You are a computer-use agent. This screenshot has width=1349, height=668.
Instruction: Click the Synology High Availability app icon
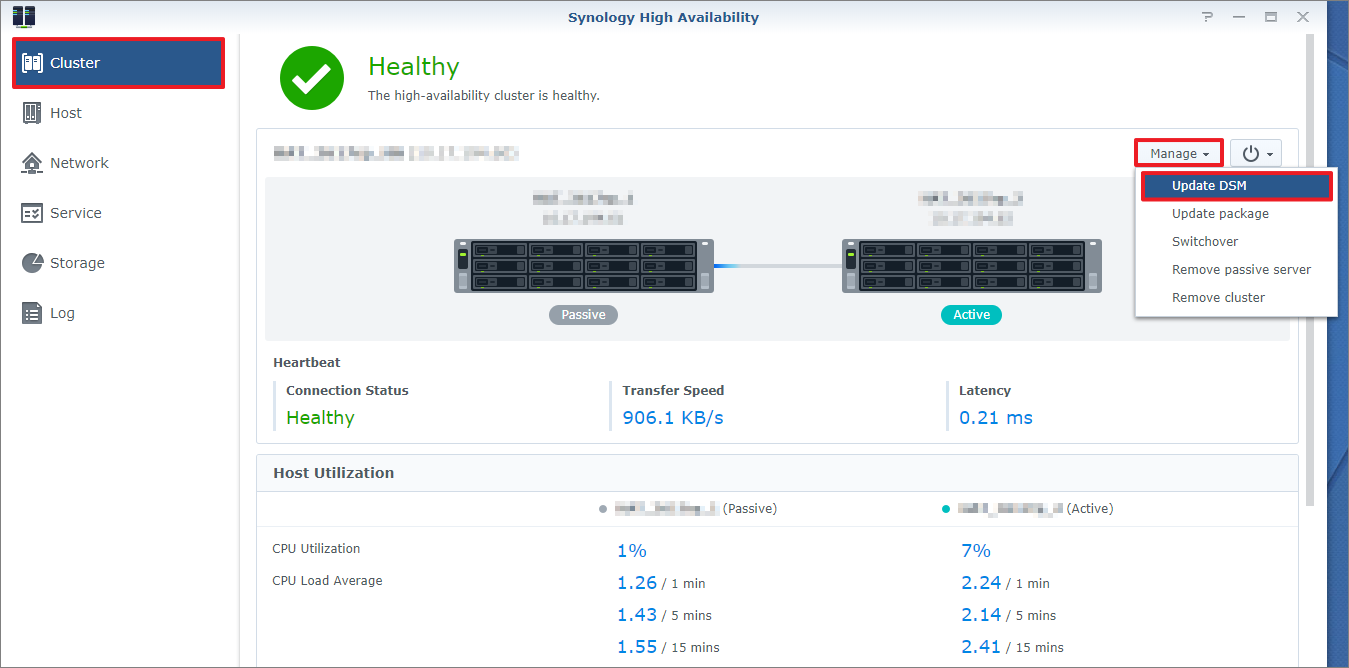(x=23, y=16)
